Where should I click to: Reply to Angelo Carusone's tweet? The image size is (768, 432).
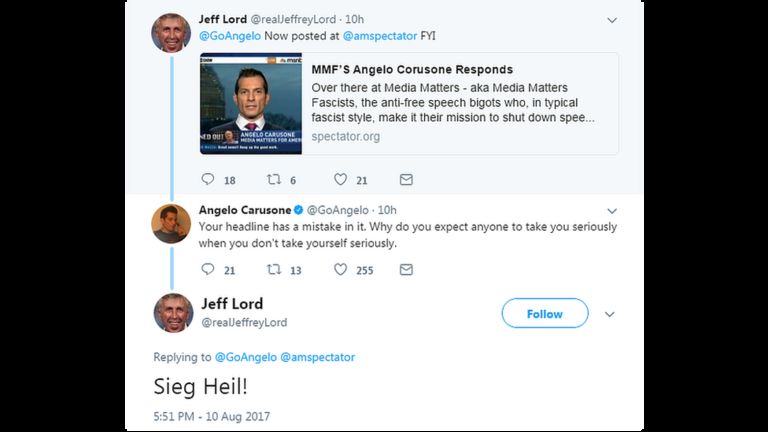208,269
